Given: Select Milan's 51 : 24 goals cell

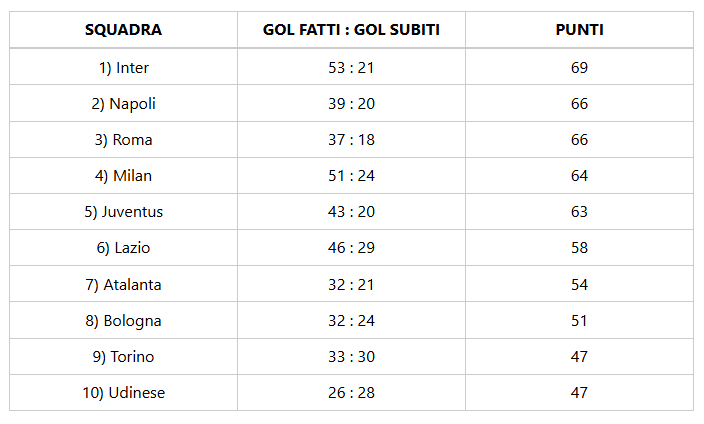Looking at the screenshot, I should tap(351, 176).
